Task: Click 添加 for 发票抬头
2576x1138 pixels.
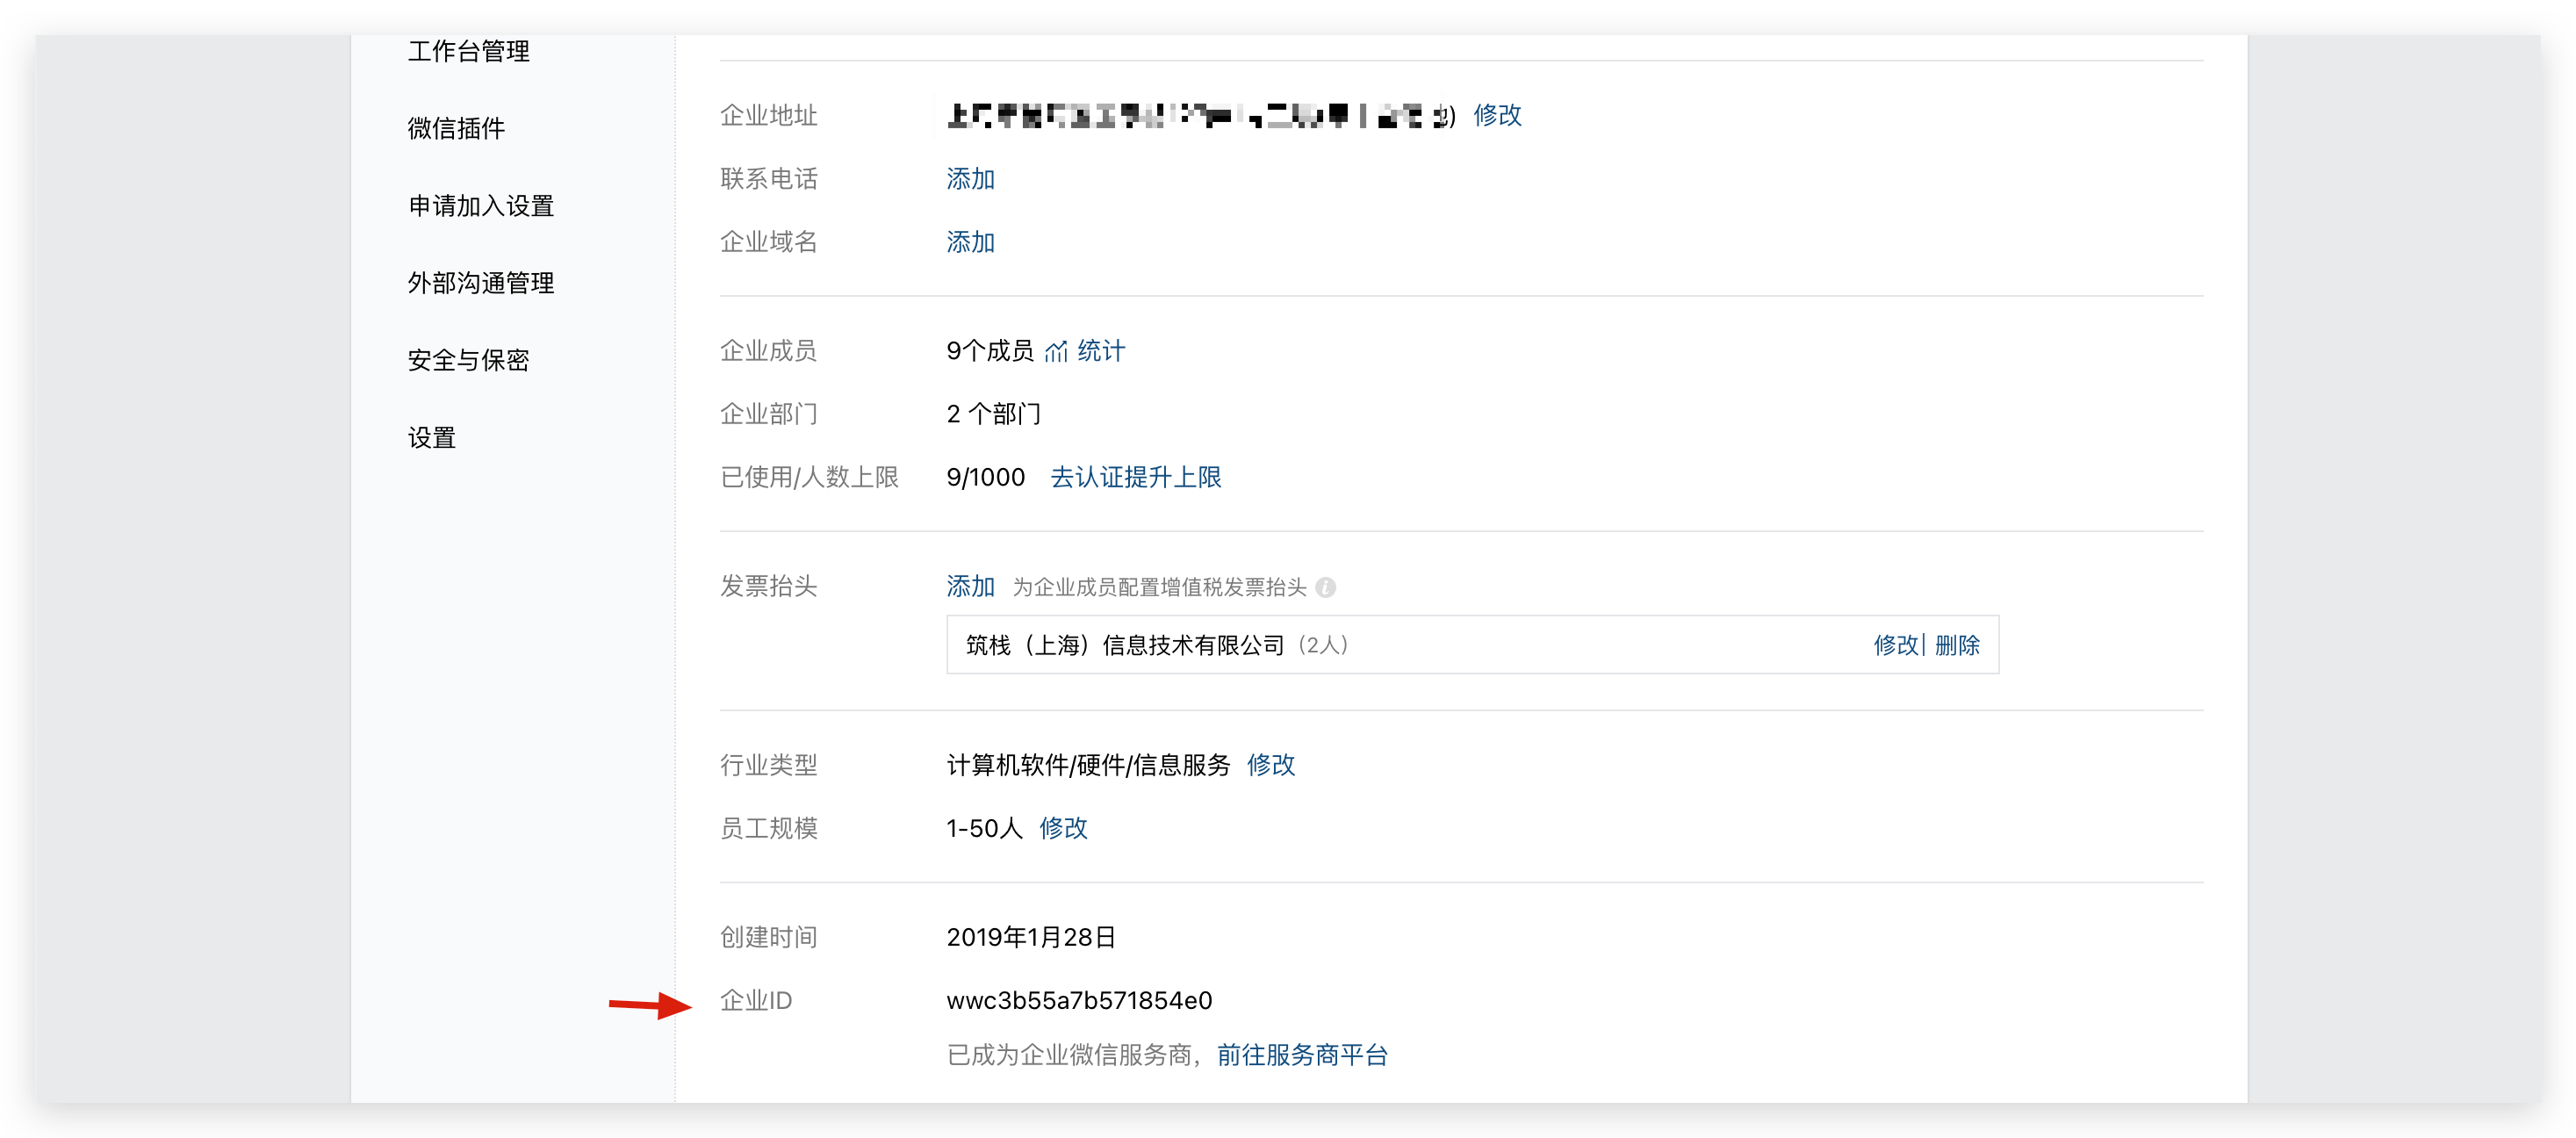Action: (x=970, y=586)
